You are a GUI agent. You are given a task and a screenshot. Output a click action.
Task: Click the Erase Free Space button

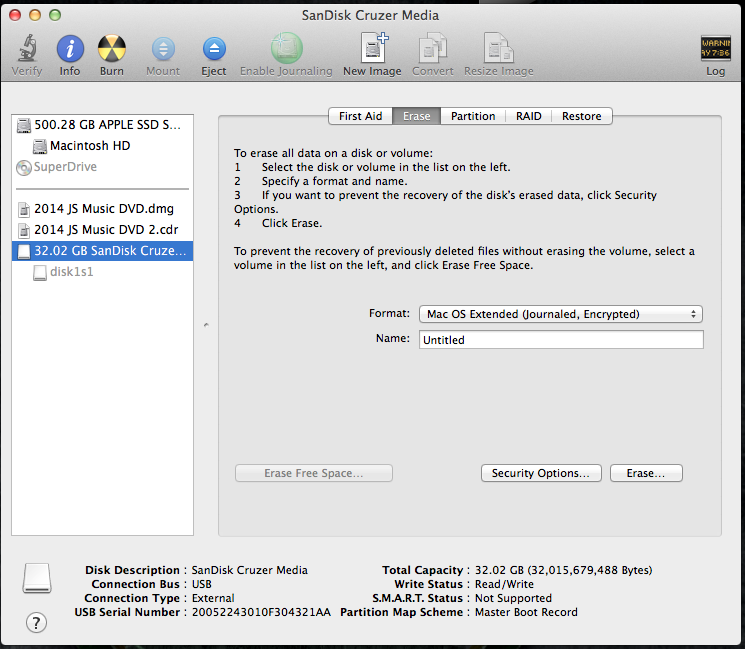click(314, 473)
